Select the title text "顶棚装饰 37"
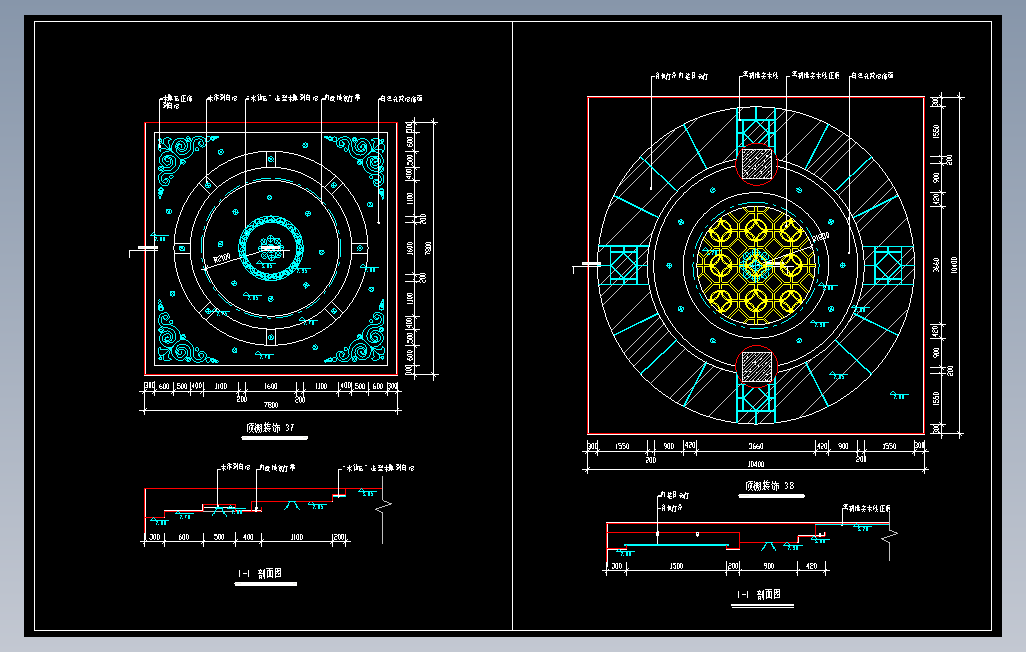This screenshot has width=1026, height=652. [x=270, y=427]
